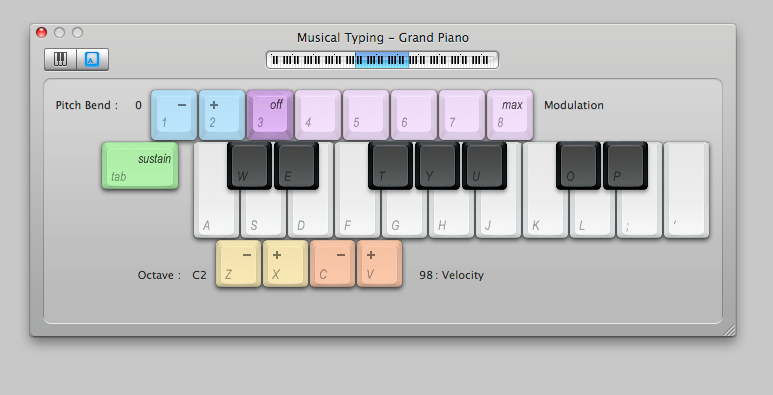The height and width of the screenshot is (395, 773).
Task: Select the Musical Typing view icon
Action: (x=92, y=60)
